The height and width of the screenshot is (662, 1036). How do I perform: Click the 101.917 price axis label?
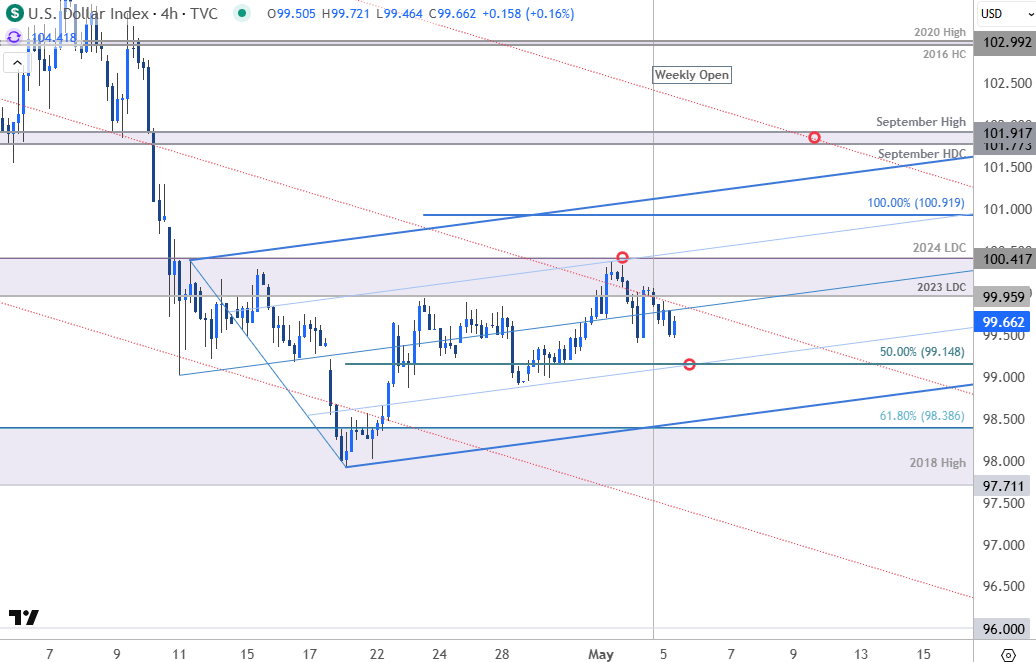pos(1006,133)
